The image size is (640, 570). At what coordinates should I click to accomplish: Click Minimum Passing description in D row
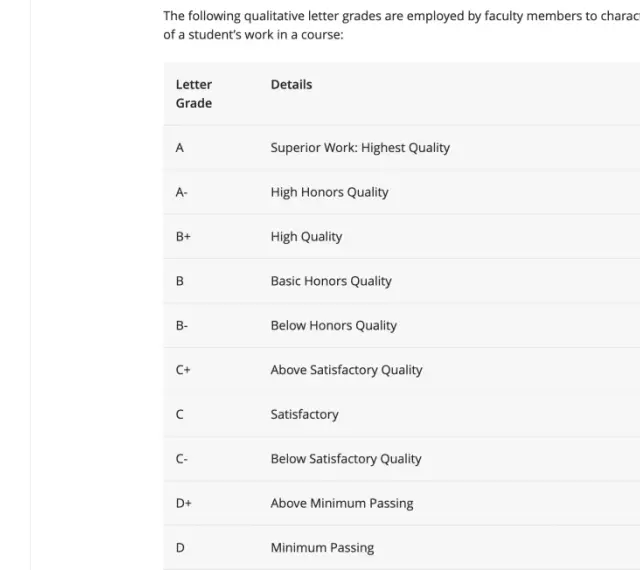(322, 548)
